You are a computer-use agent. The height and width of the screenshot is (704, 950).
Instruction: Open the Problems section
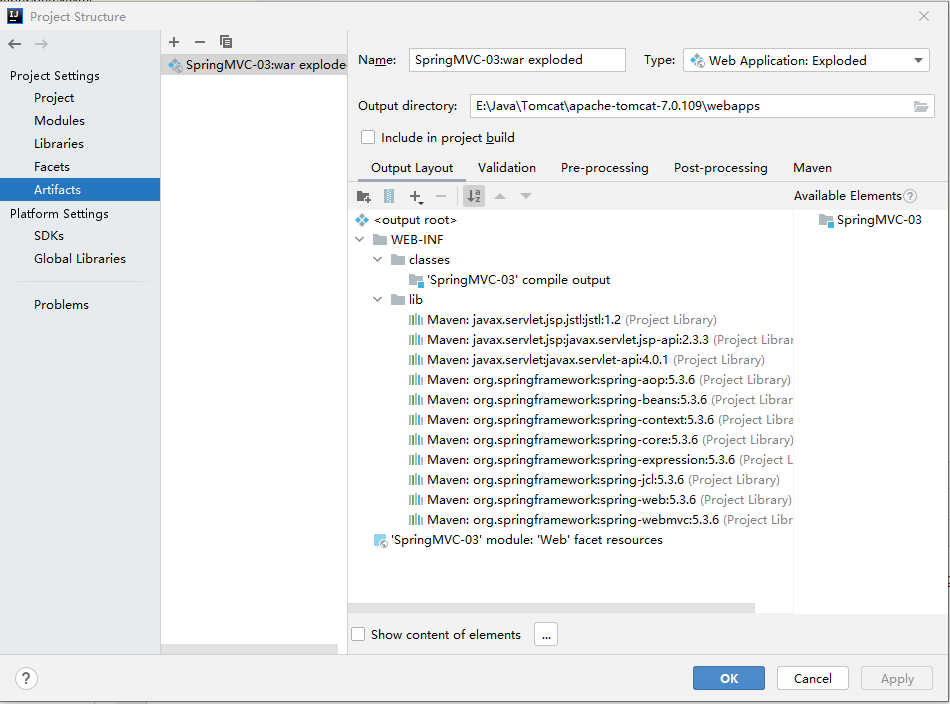pyautogui.click(x=61, y=305)
